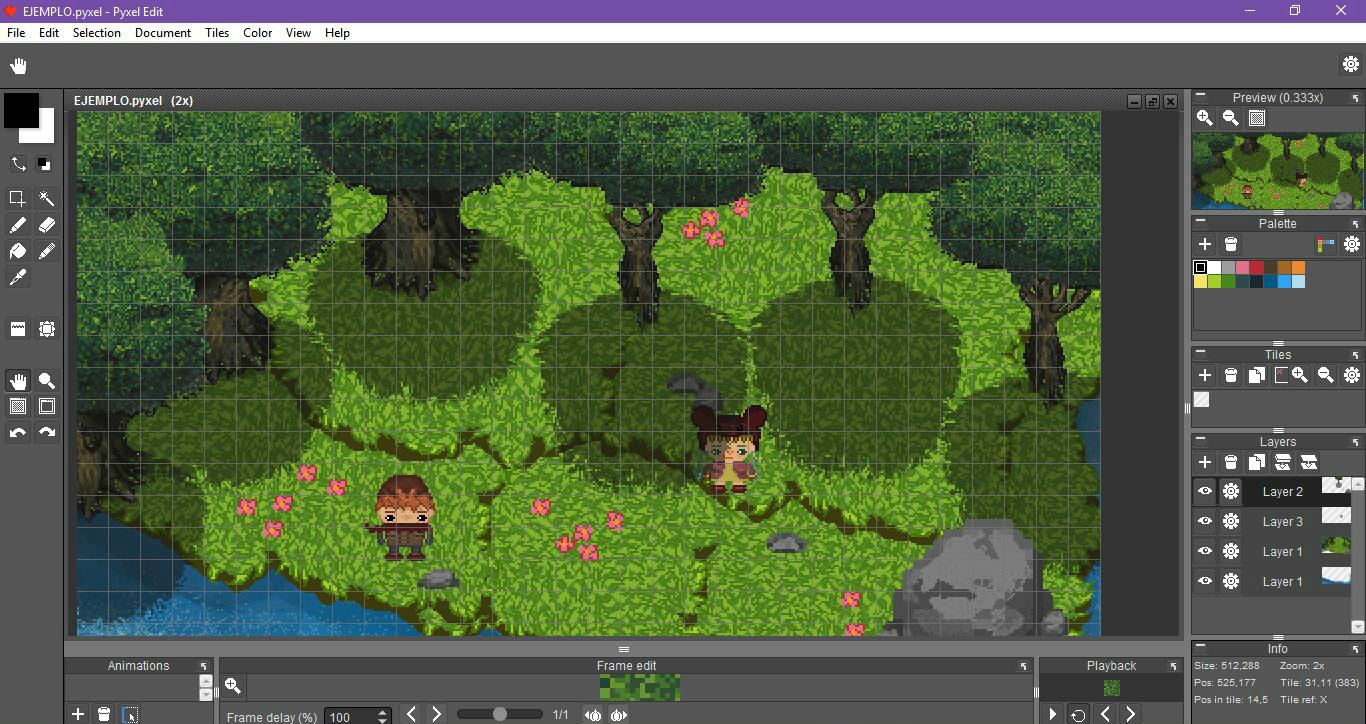Screen dimensions: 1366x724
Task: Pick the Paint Bucket fill tool
Action: [18, 252]
